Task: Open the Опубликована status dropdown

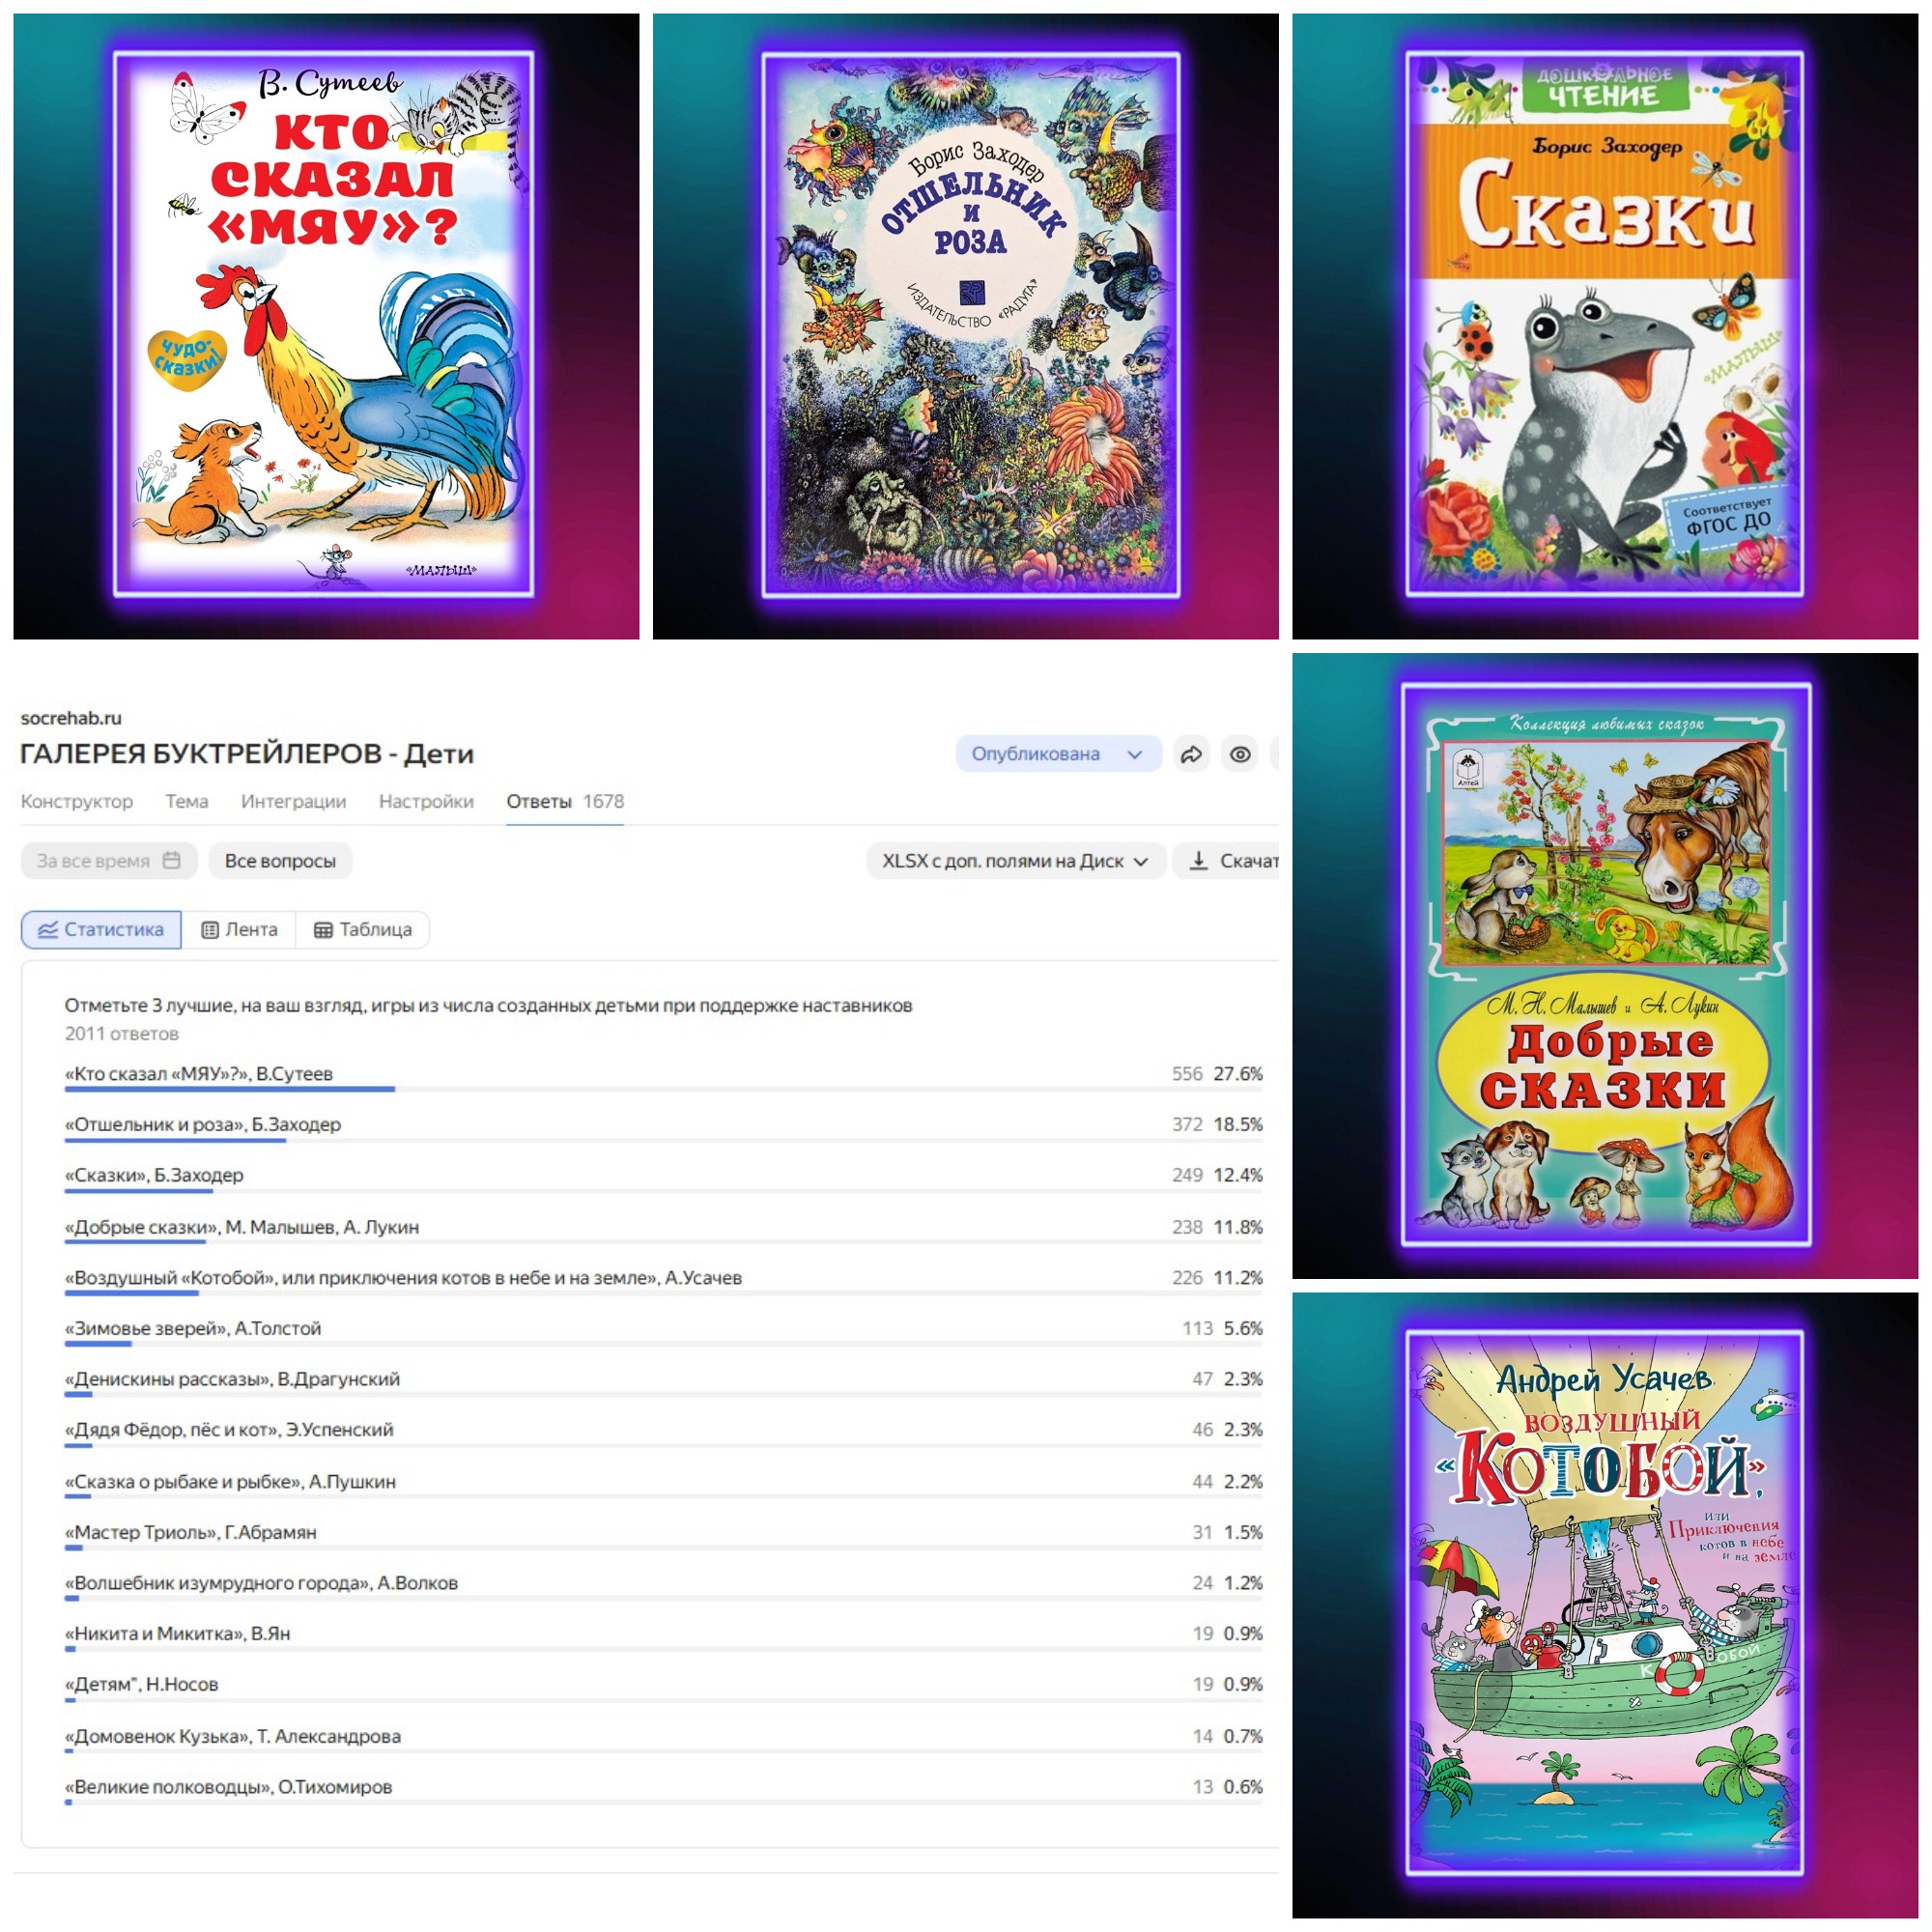Action: pos(1058,754)
